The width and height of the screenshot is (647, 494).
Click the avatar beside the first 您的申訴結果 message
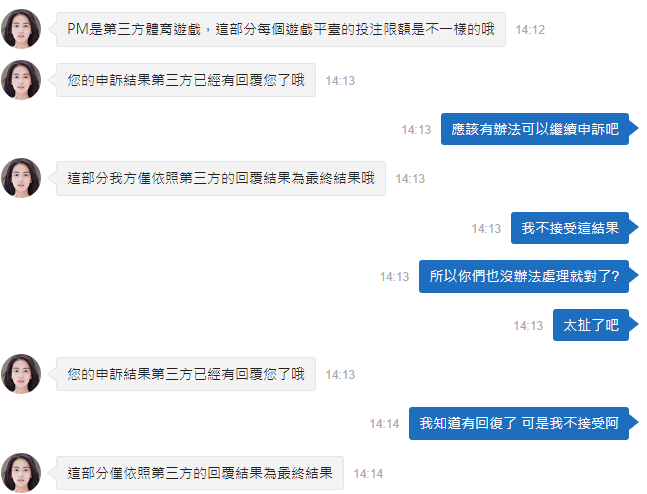[x=21, y=80]
